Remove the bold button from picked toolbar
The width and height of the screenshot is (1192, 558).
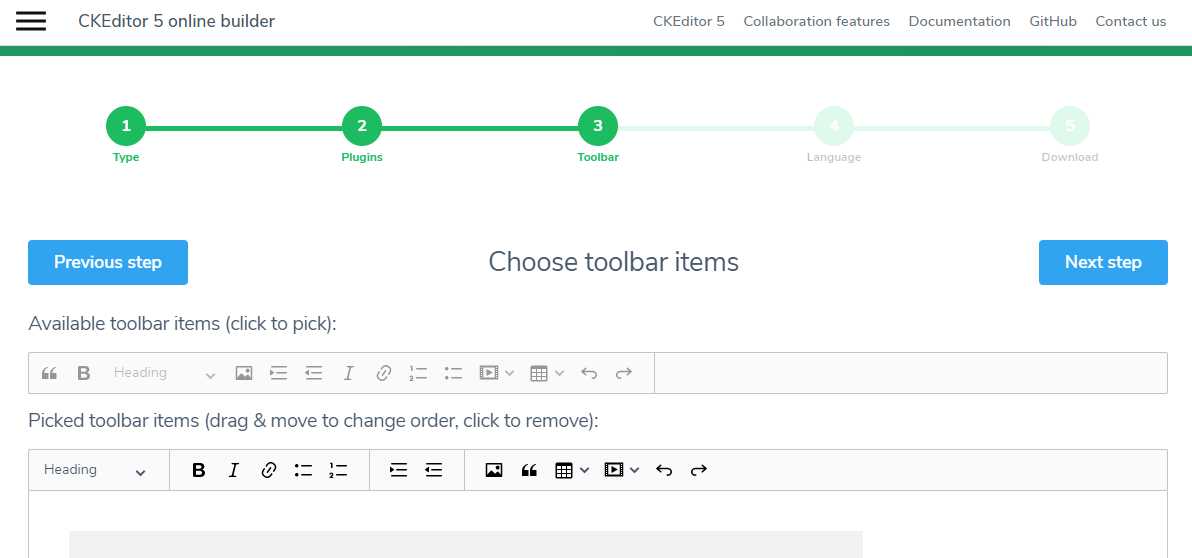(199, 471)
